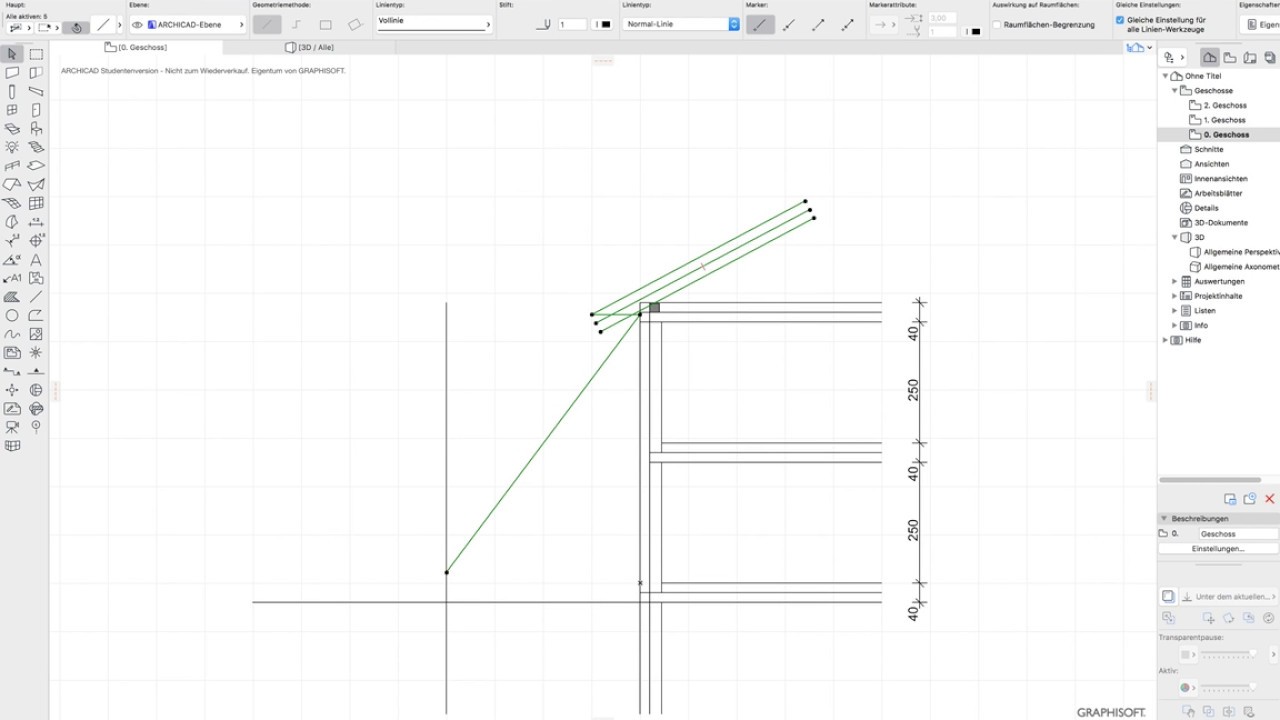This screenshot has width=1280, height=720.
Task: Open the Normal-Linie category dropdown
Action: coord(681,24)
